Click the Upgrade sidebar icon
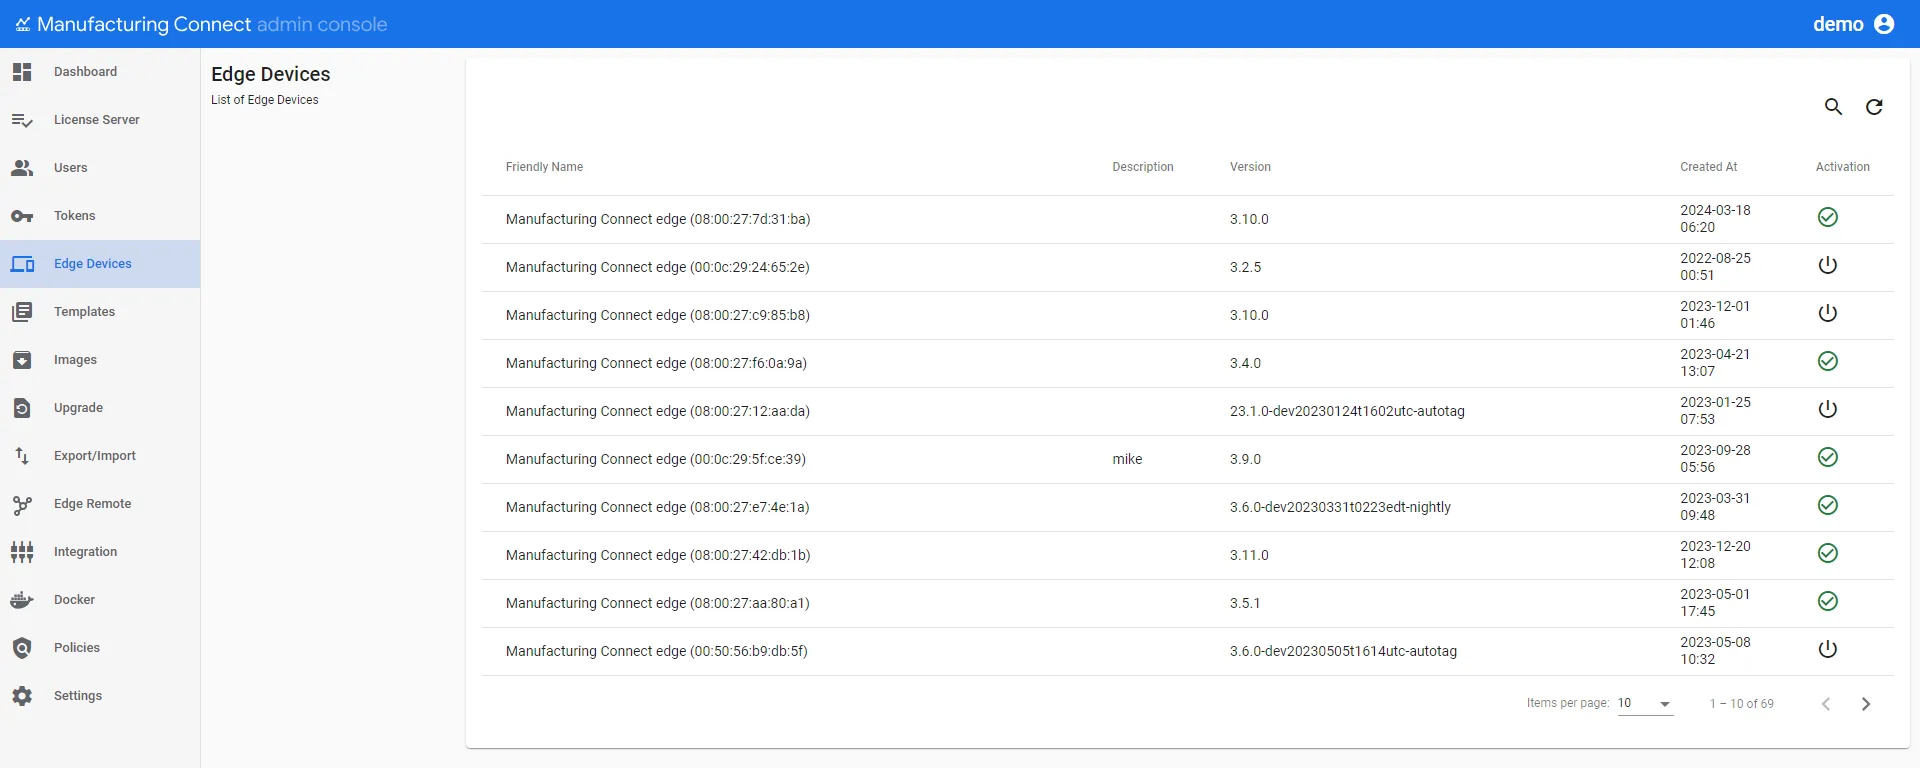The height and width of the screenshot is (768, 1920). [x=22, y=408]
